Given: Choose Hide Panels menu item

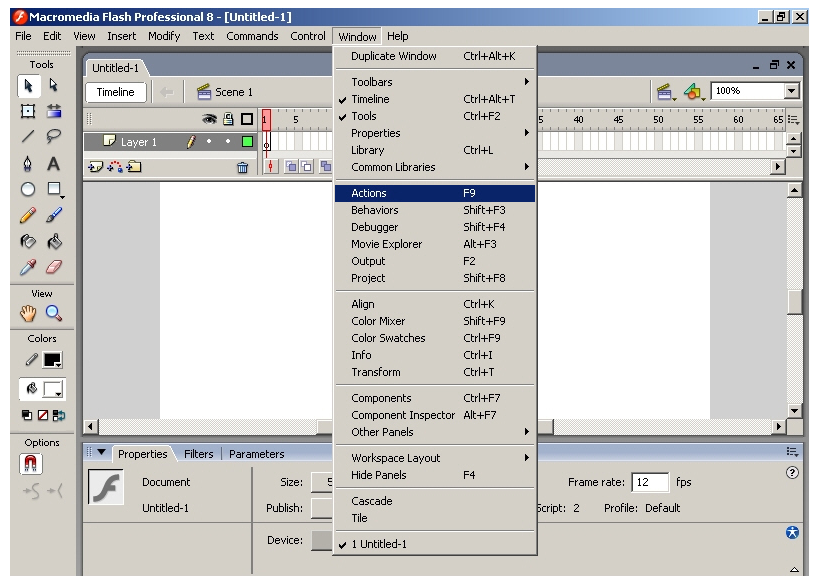Looking at the screenshot, I should (x=435, y=475).
